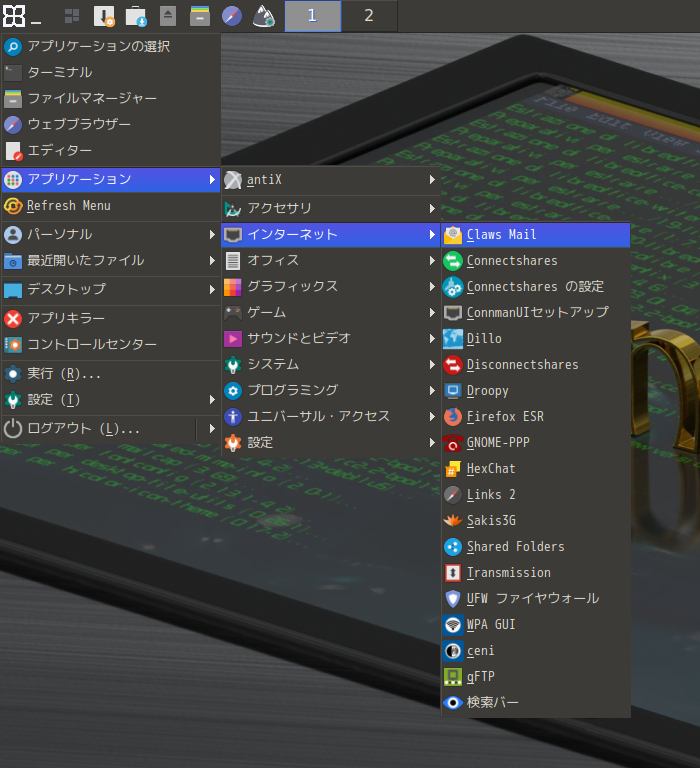This screenshot has width=700, height=768.
Task: Open the プログラミング menu category
Action: (331, 390)
